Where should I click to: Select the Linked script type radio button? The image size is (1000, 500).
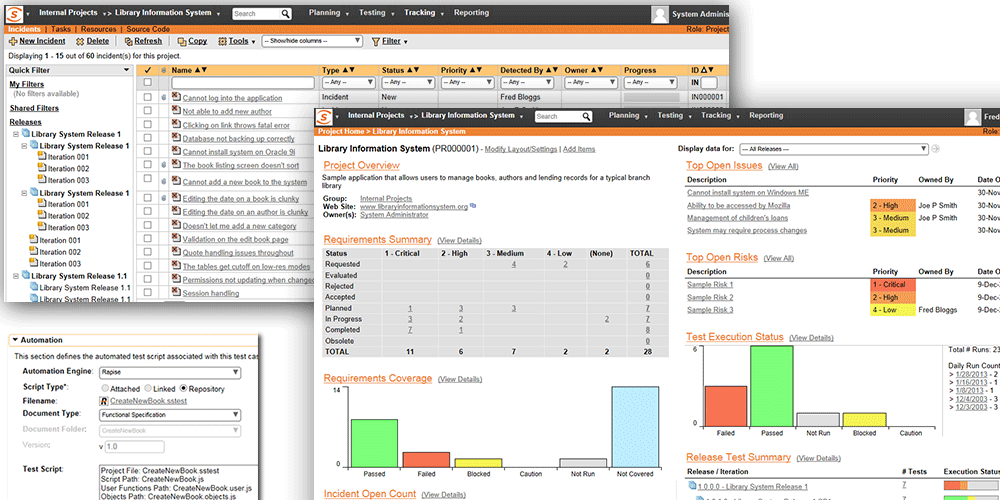148,388
